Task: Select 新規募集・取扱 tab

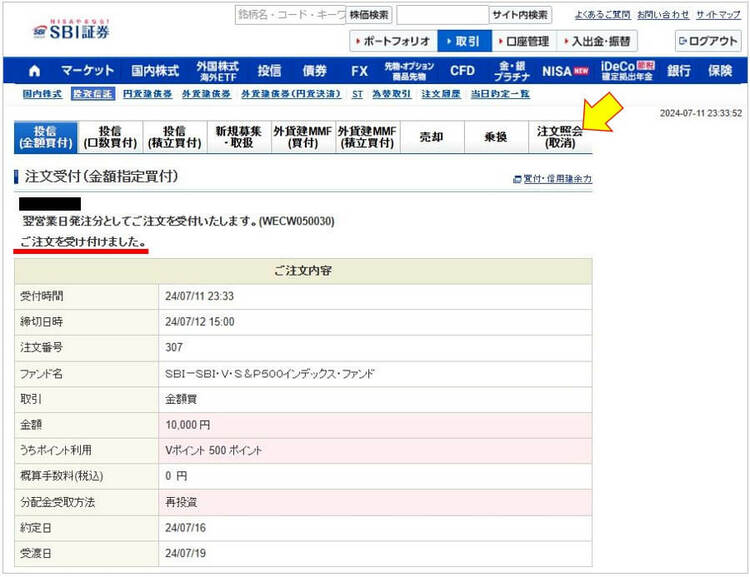Action: pyautogui.click(x=239, y=137)
